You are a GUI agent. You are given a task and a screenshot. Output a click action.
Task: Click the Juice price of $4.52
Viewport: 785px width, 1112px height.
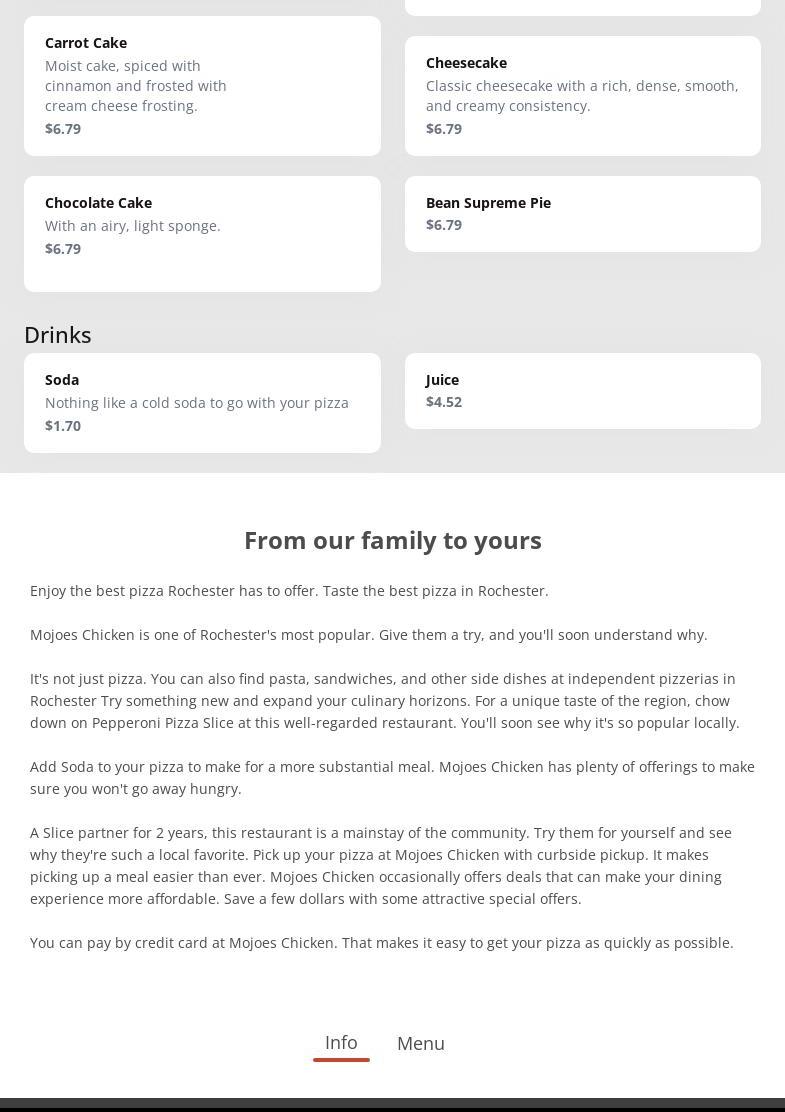pyautogui.click(x=444, y=402)
